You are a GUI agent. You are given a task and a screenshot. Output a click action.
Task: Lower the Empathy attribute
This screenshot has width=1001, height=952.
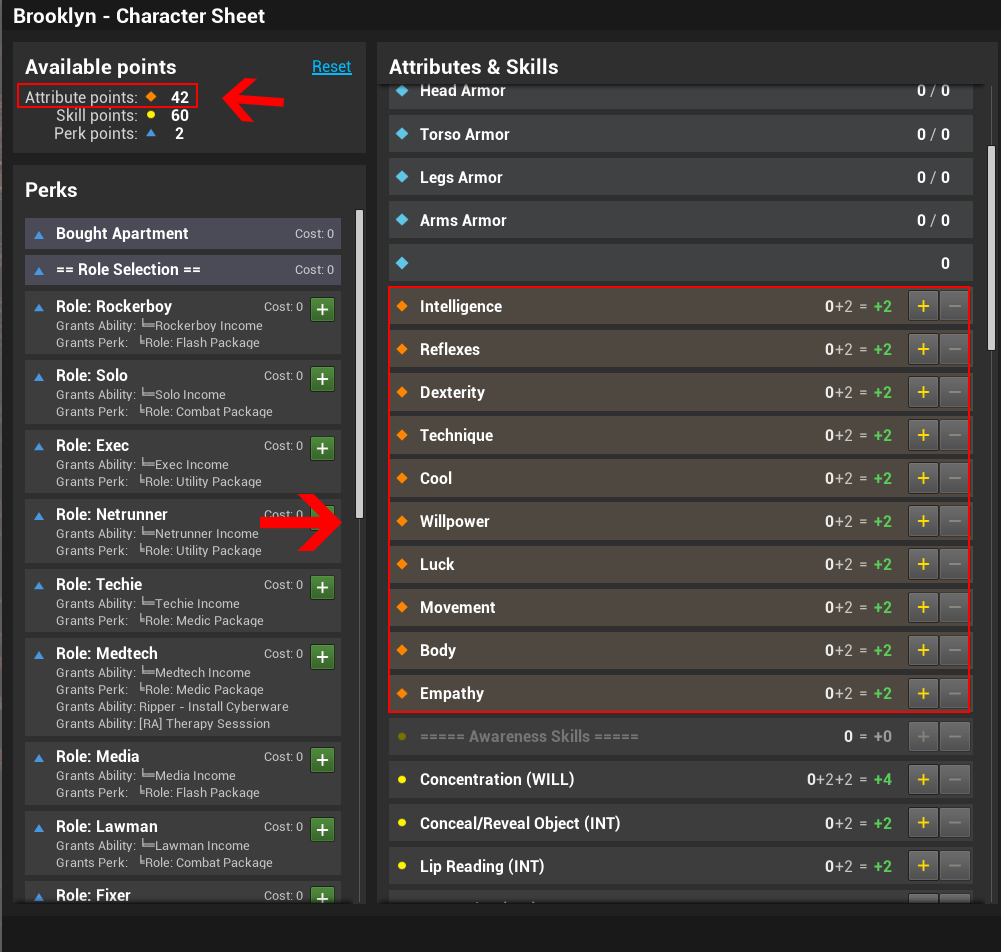955,694
